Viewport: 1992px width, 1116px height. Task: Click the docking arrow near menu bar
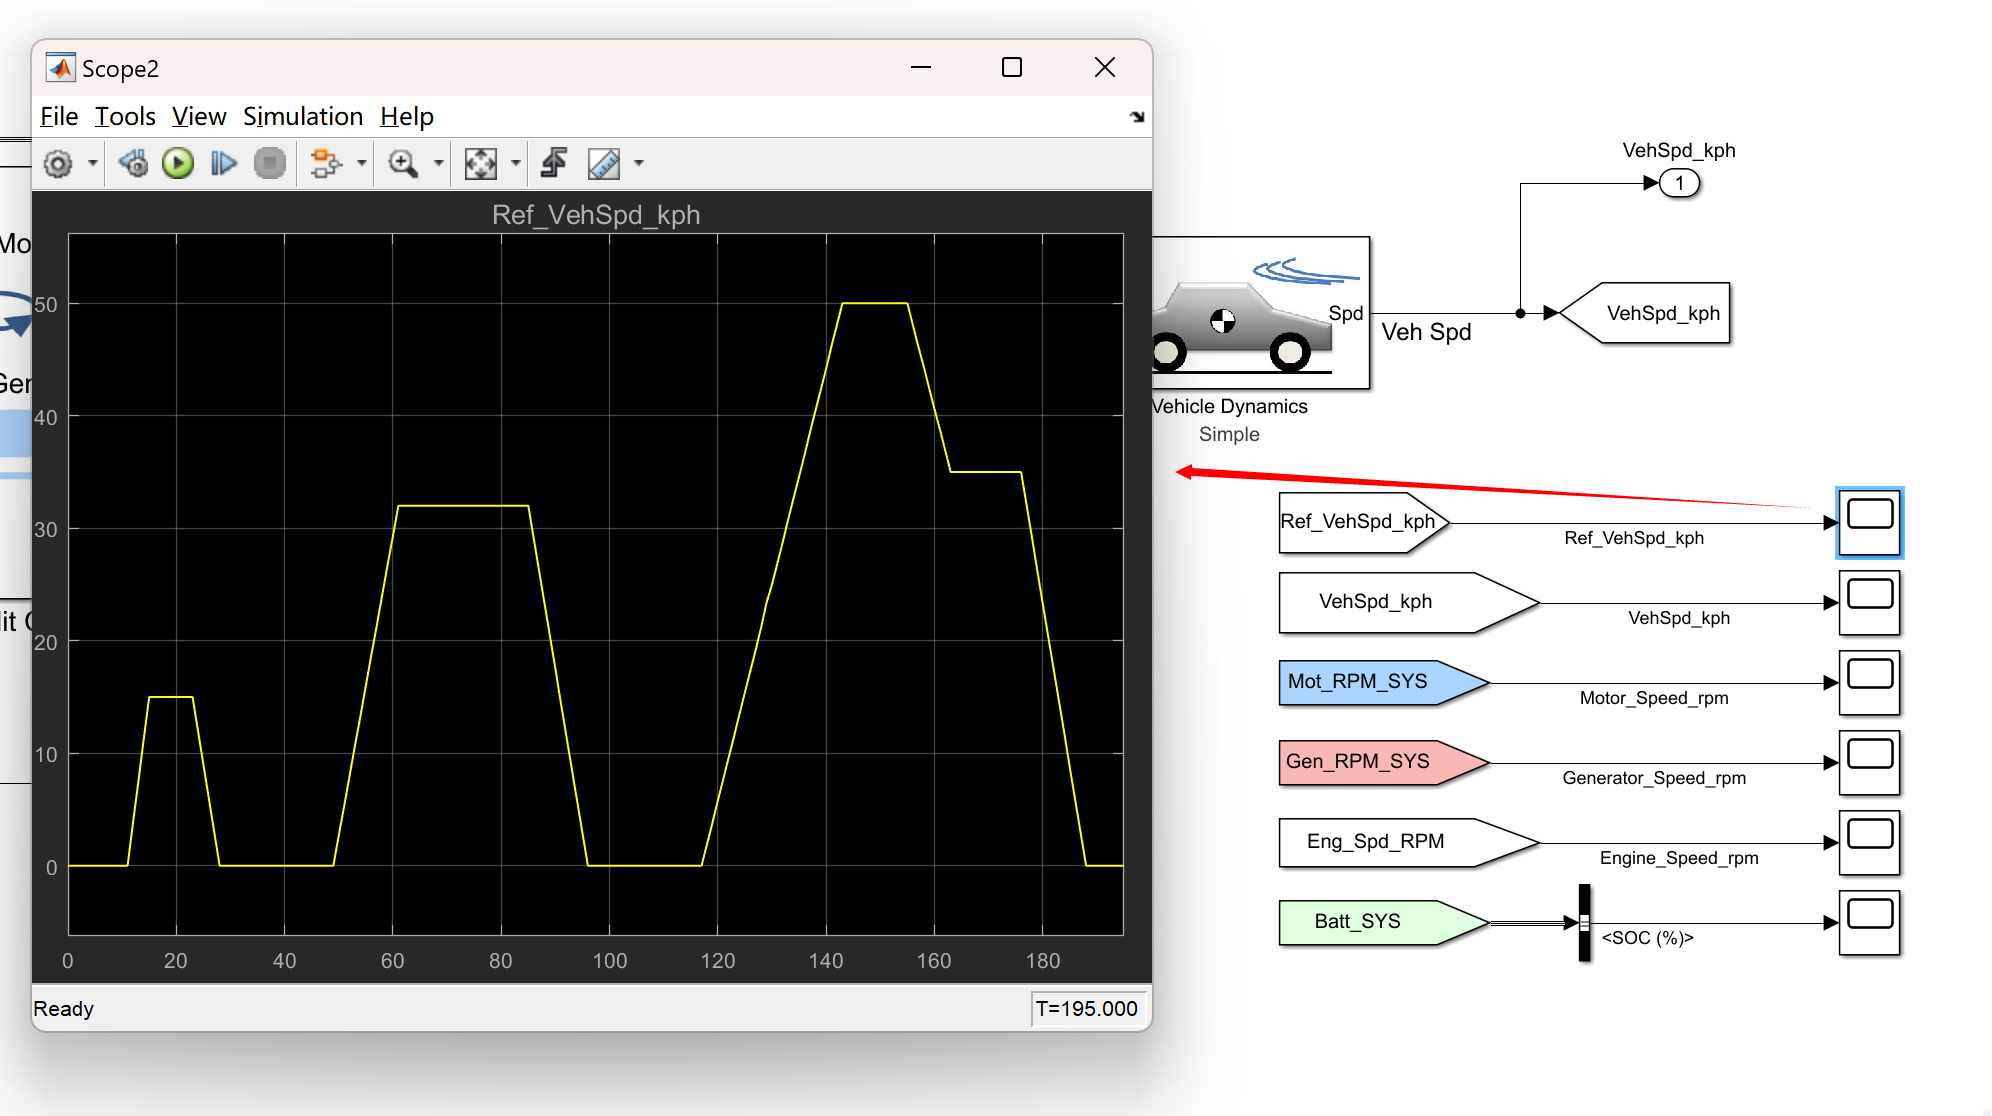[1137, 117]
